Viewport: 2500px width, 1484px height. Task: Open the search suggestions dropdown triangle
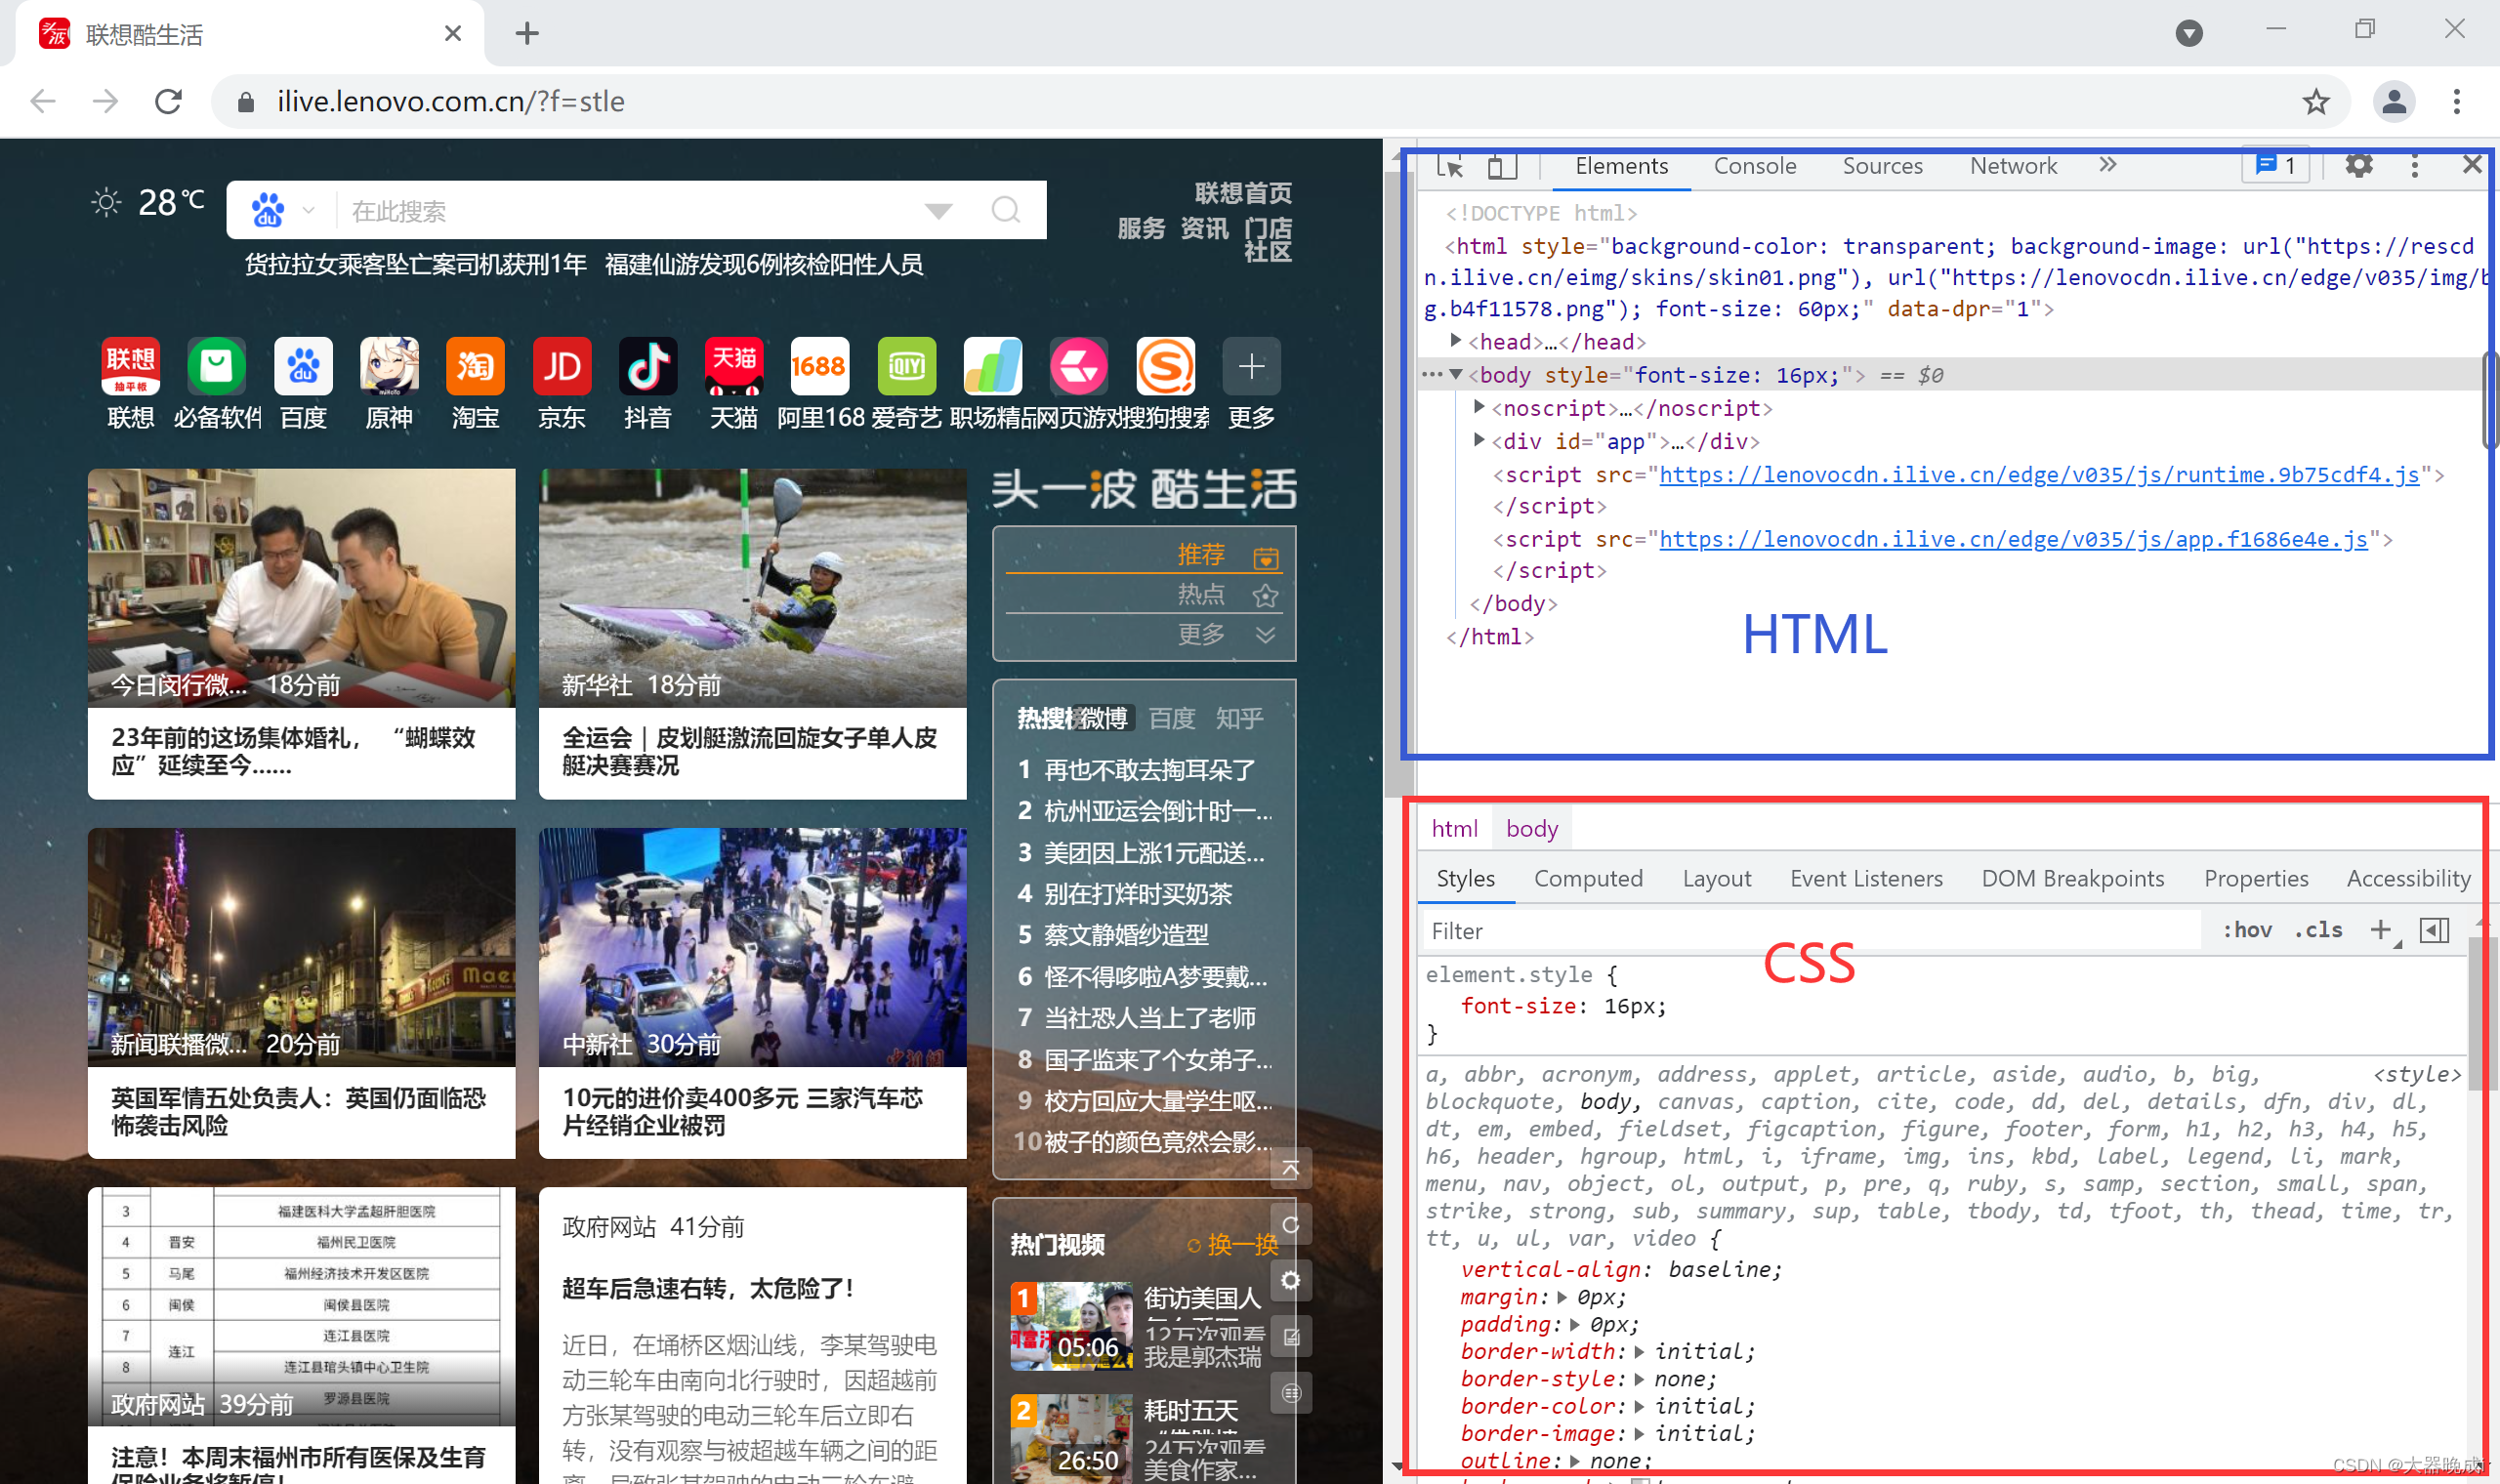pos(938,210)
